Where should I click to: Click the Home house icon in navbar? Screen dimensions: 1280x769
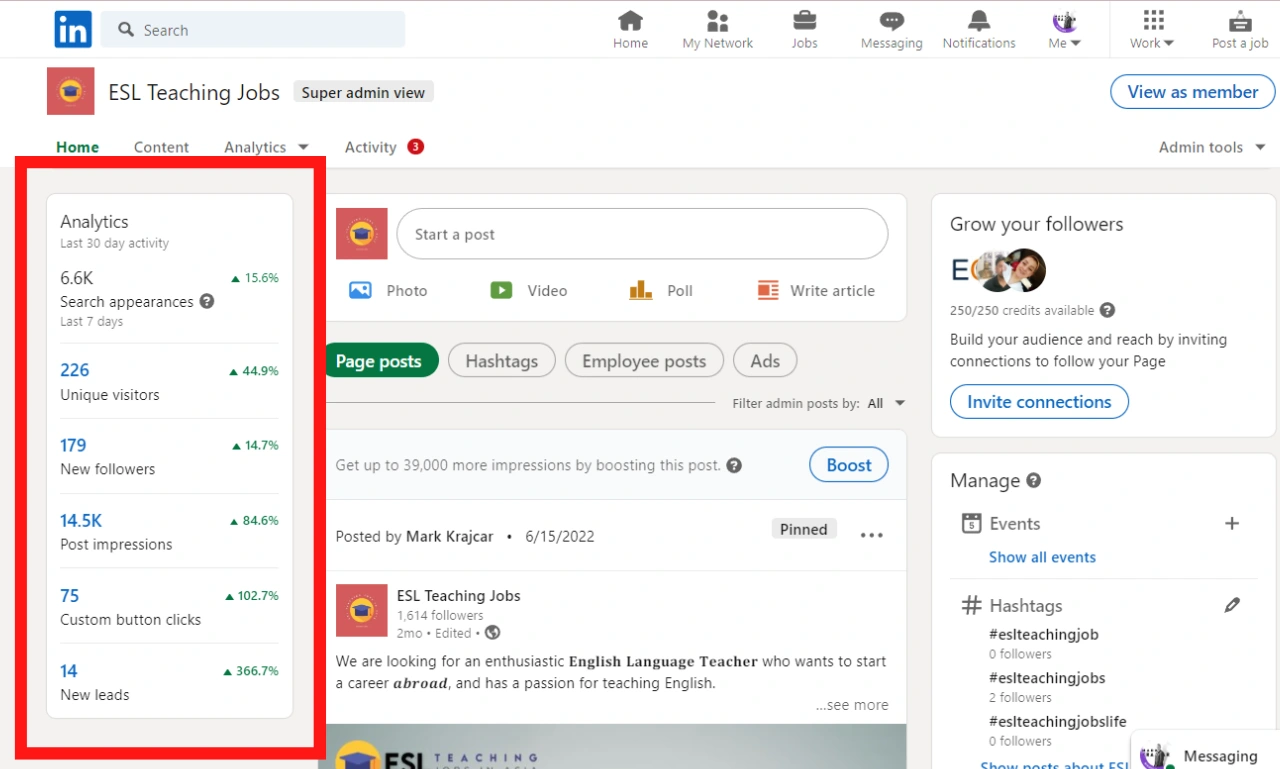click(x=630, y=21)
